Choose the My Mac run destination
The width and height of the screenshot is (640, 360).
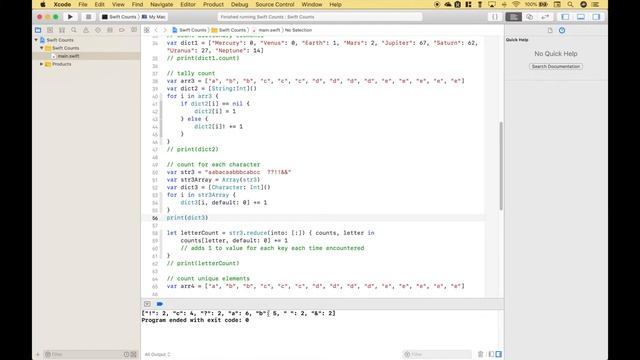[x=154, y=17]
